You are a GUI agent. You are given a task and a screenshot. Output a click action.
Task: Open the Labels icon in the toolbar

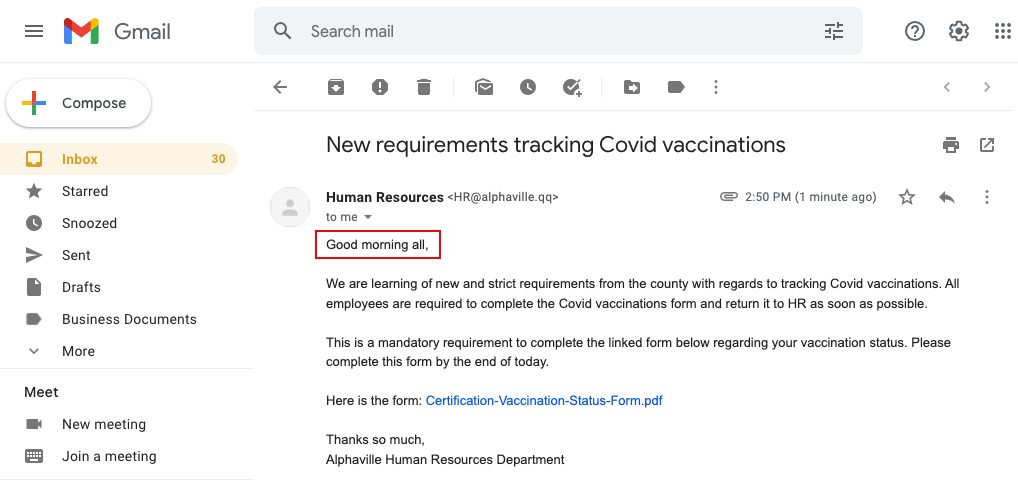point(676,87)
